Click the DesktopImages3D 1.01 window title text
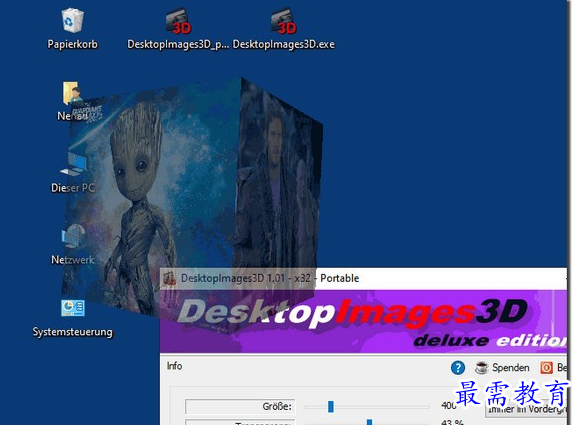The width and height of the screenshot is (577, 425). (x=270, y=278)
